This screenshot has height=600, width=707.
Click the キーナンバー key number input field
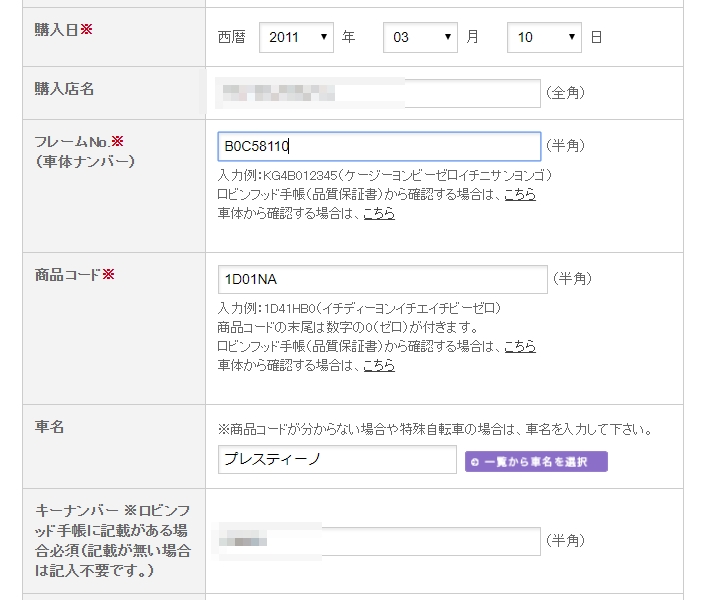pos(378,541)
